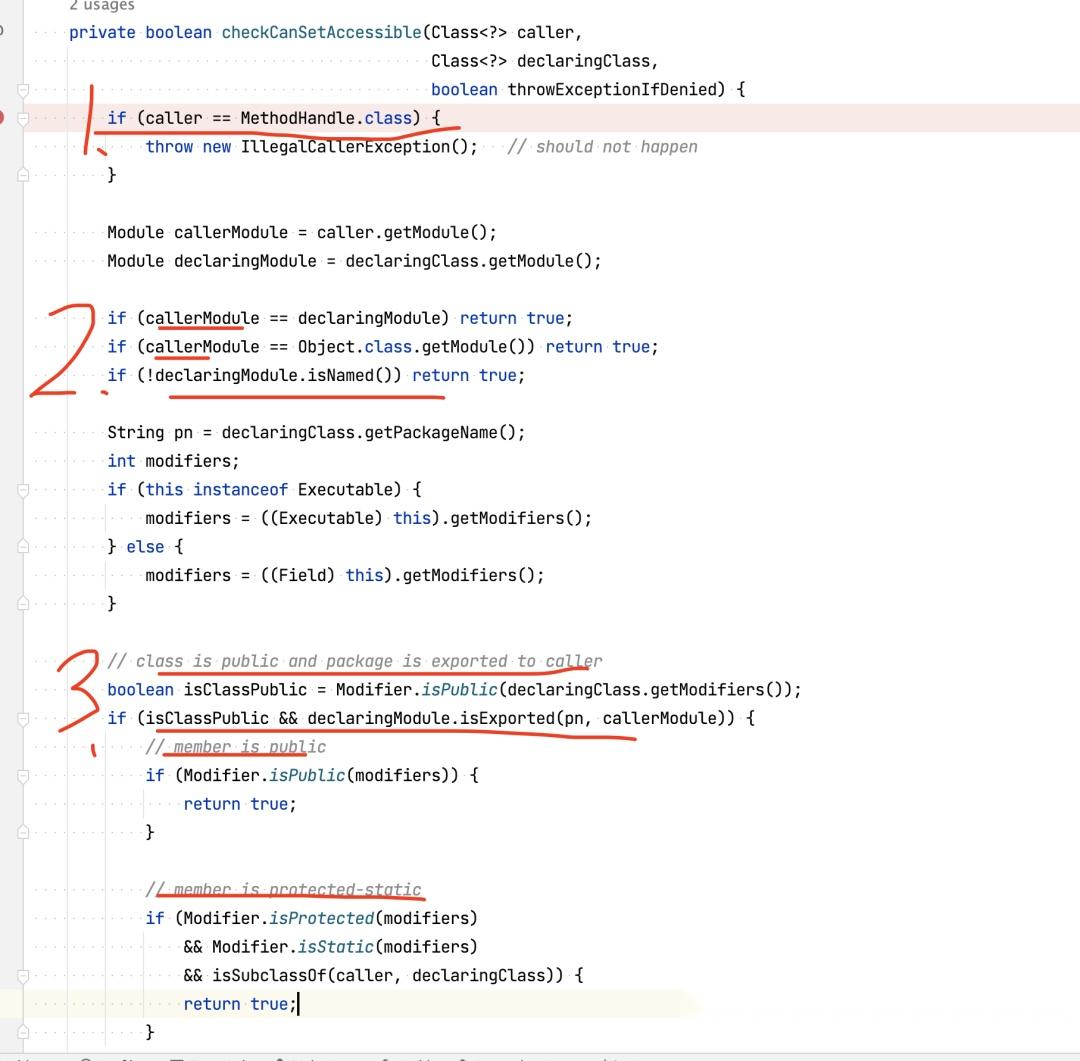Click Modifier.isPublic in the member check

(263, 774)
